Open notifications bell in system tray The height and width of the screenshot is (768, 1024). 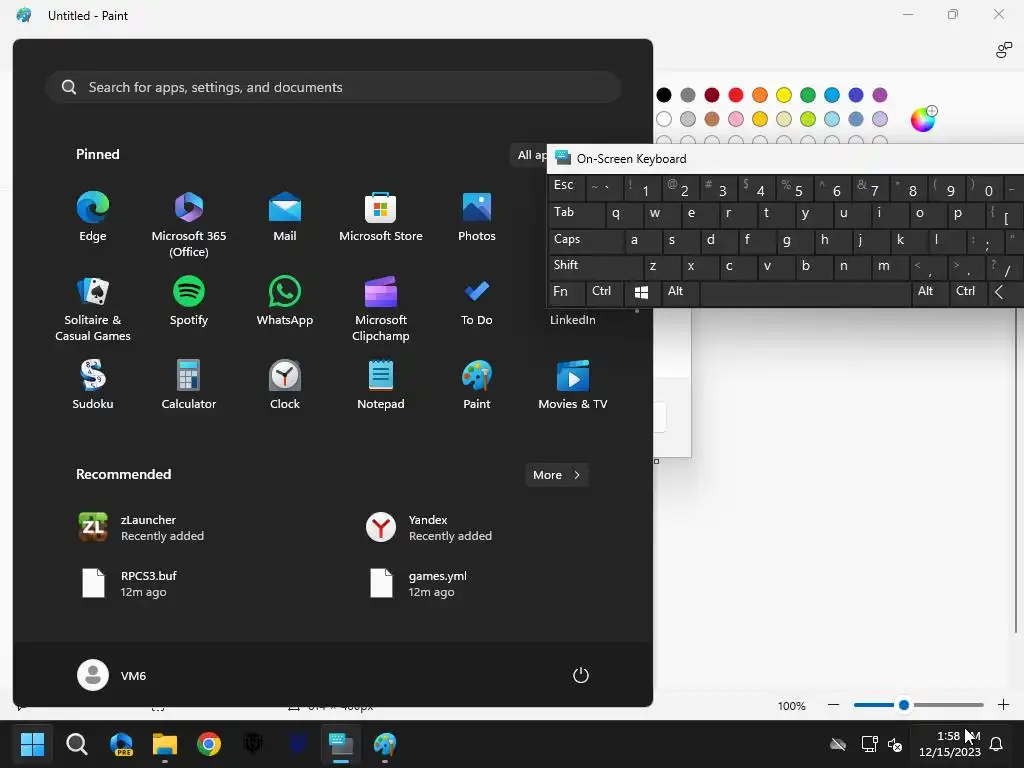click(x=997, y=744)
